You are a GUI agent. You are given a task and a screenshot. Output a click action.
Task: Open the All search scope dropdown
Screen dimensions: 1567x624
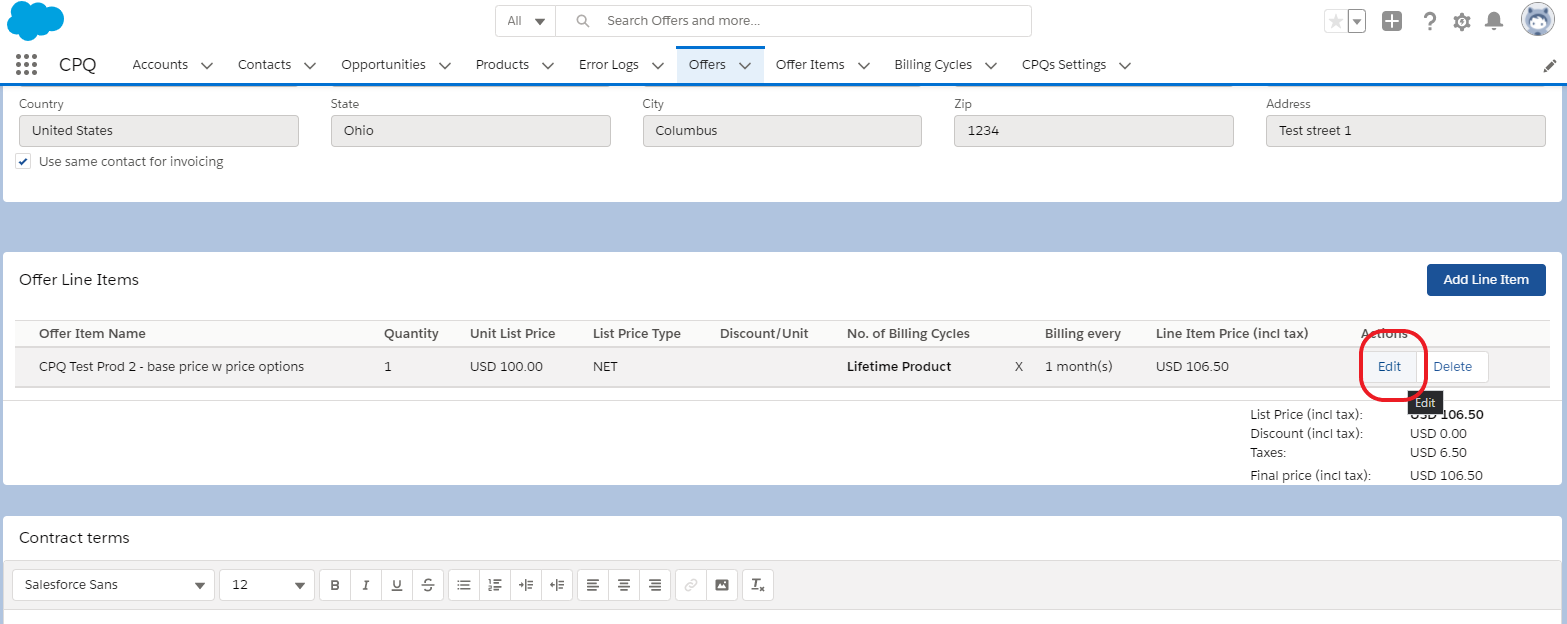point(526,21)
